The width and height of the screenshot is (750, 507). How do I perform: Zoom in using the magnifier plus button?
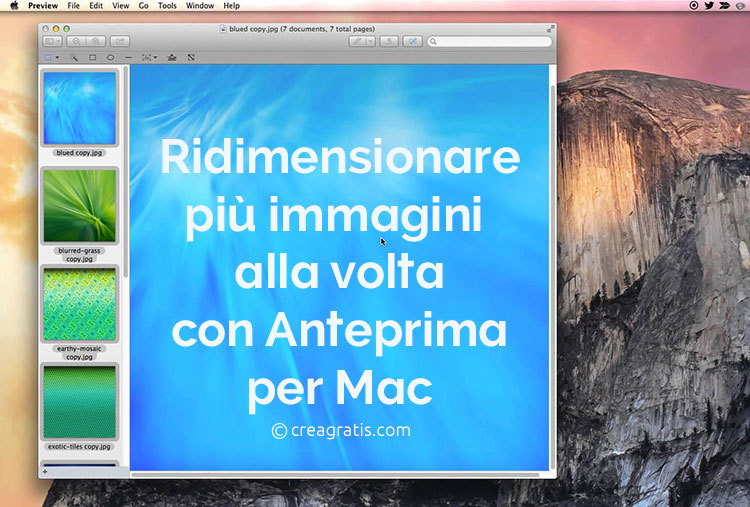[96, 42]
